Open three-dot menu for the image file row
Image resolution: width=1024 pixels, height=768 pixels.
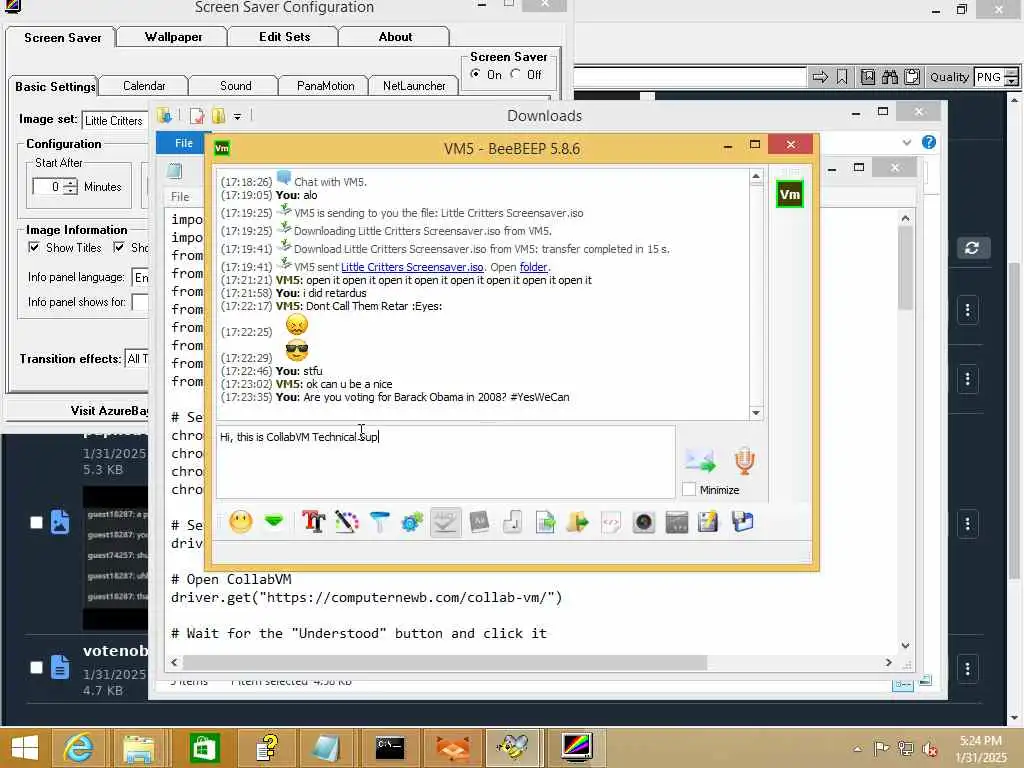[x=968, y=524]
